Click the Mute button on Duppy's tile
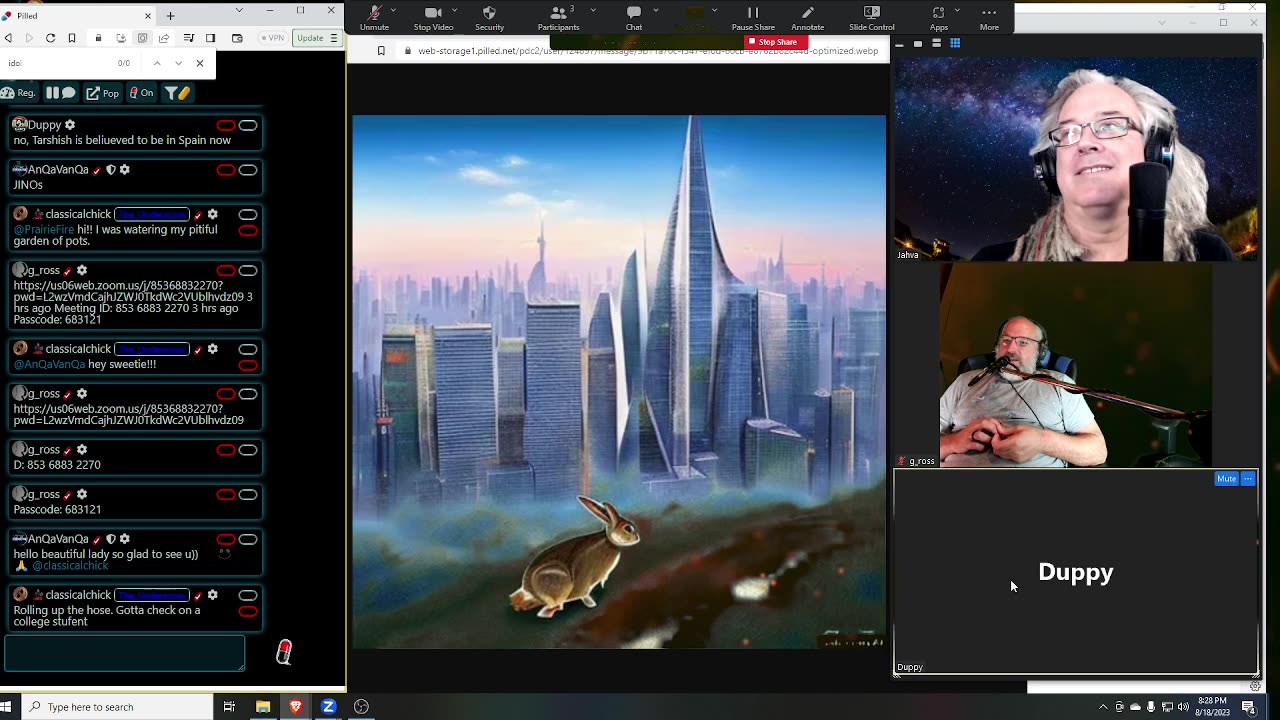 pyautogui.click(x=1226, y=479)
